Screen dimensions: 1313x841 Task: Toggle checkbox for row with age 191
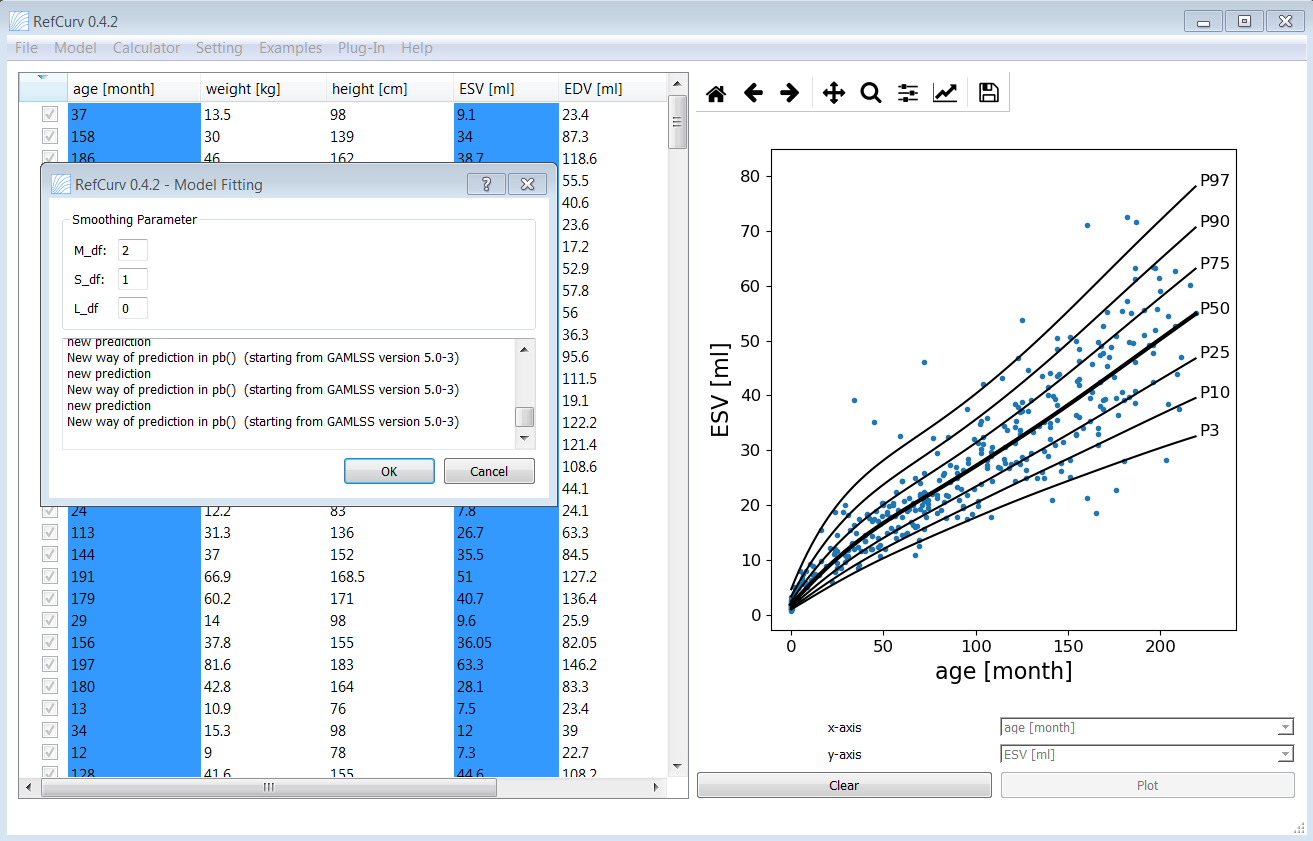pos(50,577)
